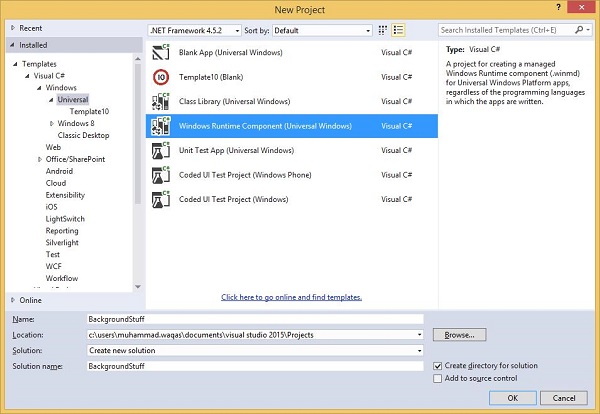Click the Browse button
The image size is (600, 414).
tap(460, 335)
